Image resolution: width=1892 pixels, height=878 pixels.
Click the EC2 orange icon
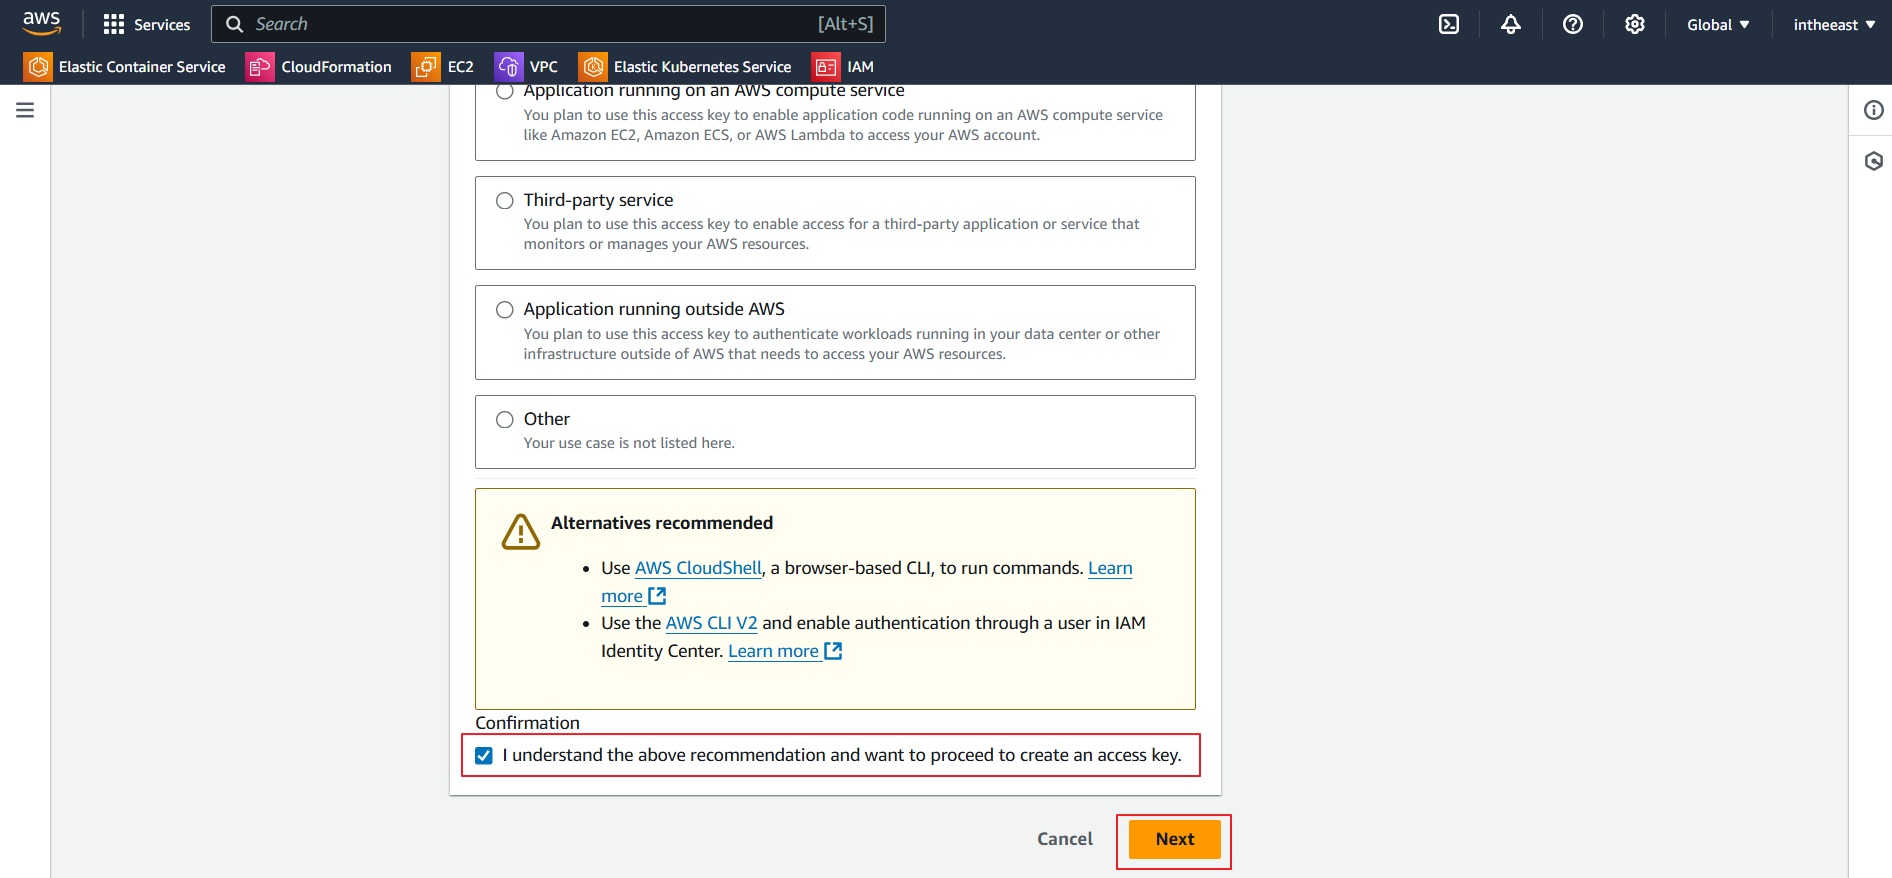tap(426, 66)
